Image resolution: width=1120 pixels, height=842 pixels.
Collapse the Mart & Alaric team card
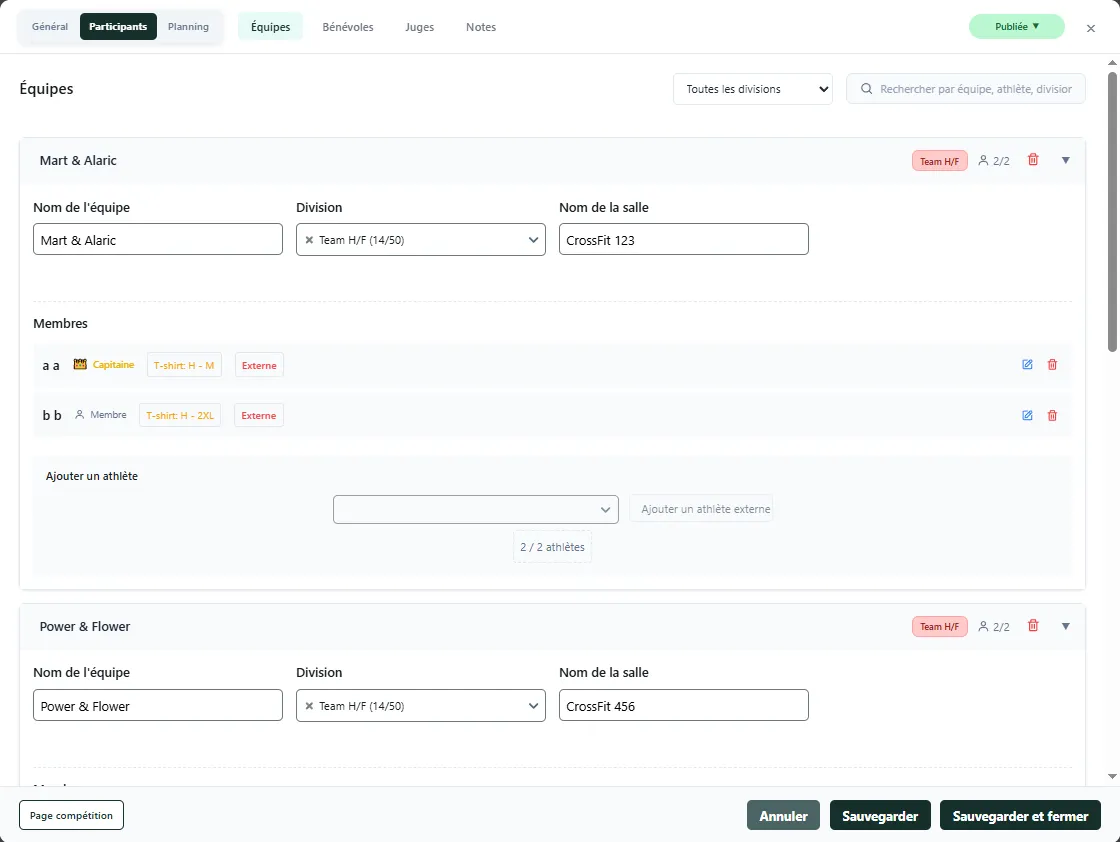(x=1065, y=160)
